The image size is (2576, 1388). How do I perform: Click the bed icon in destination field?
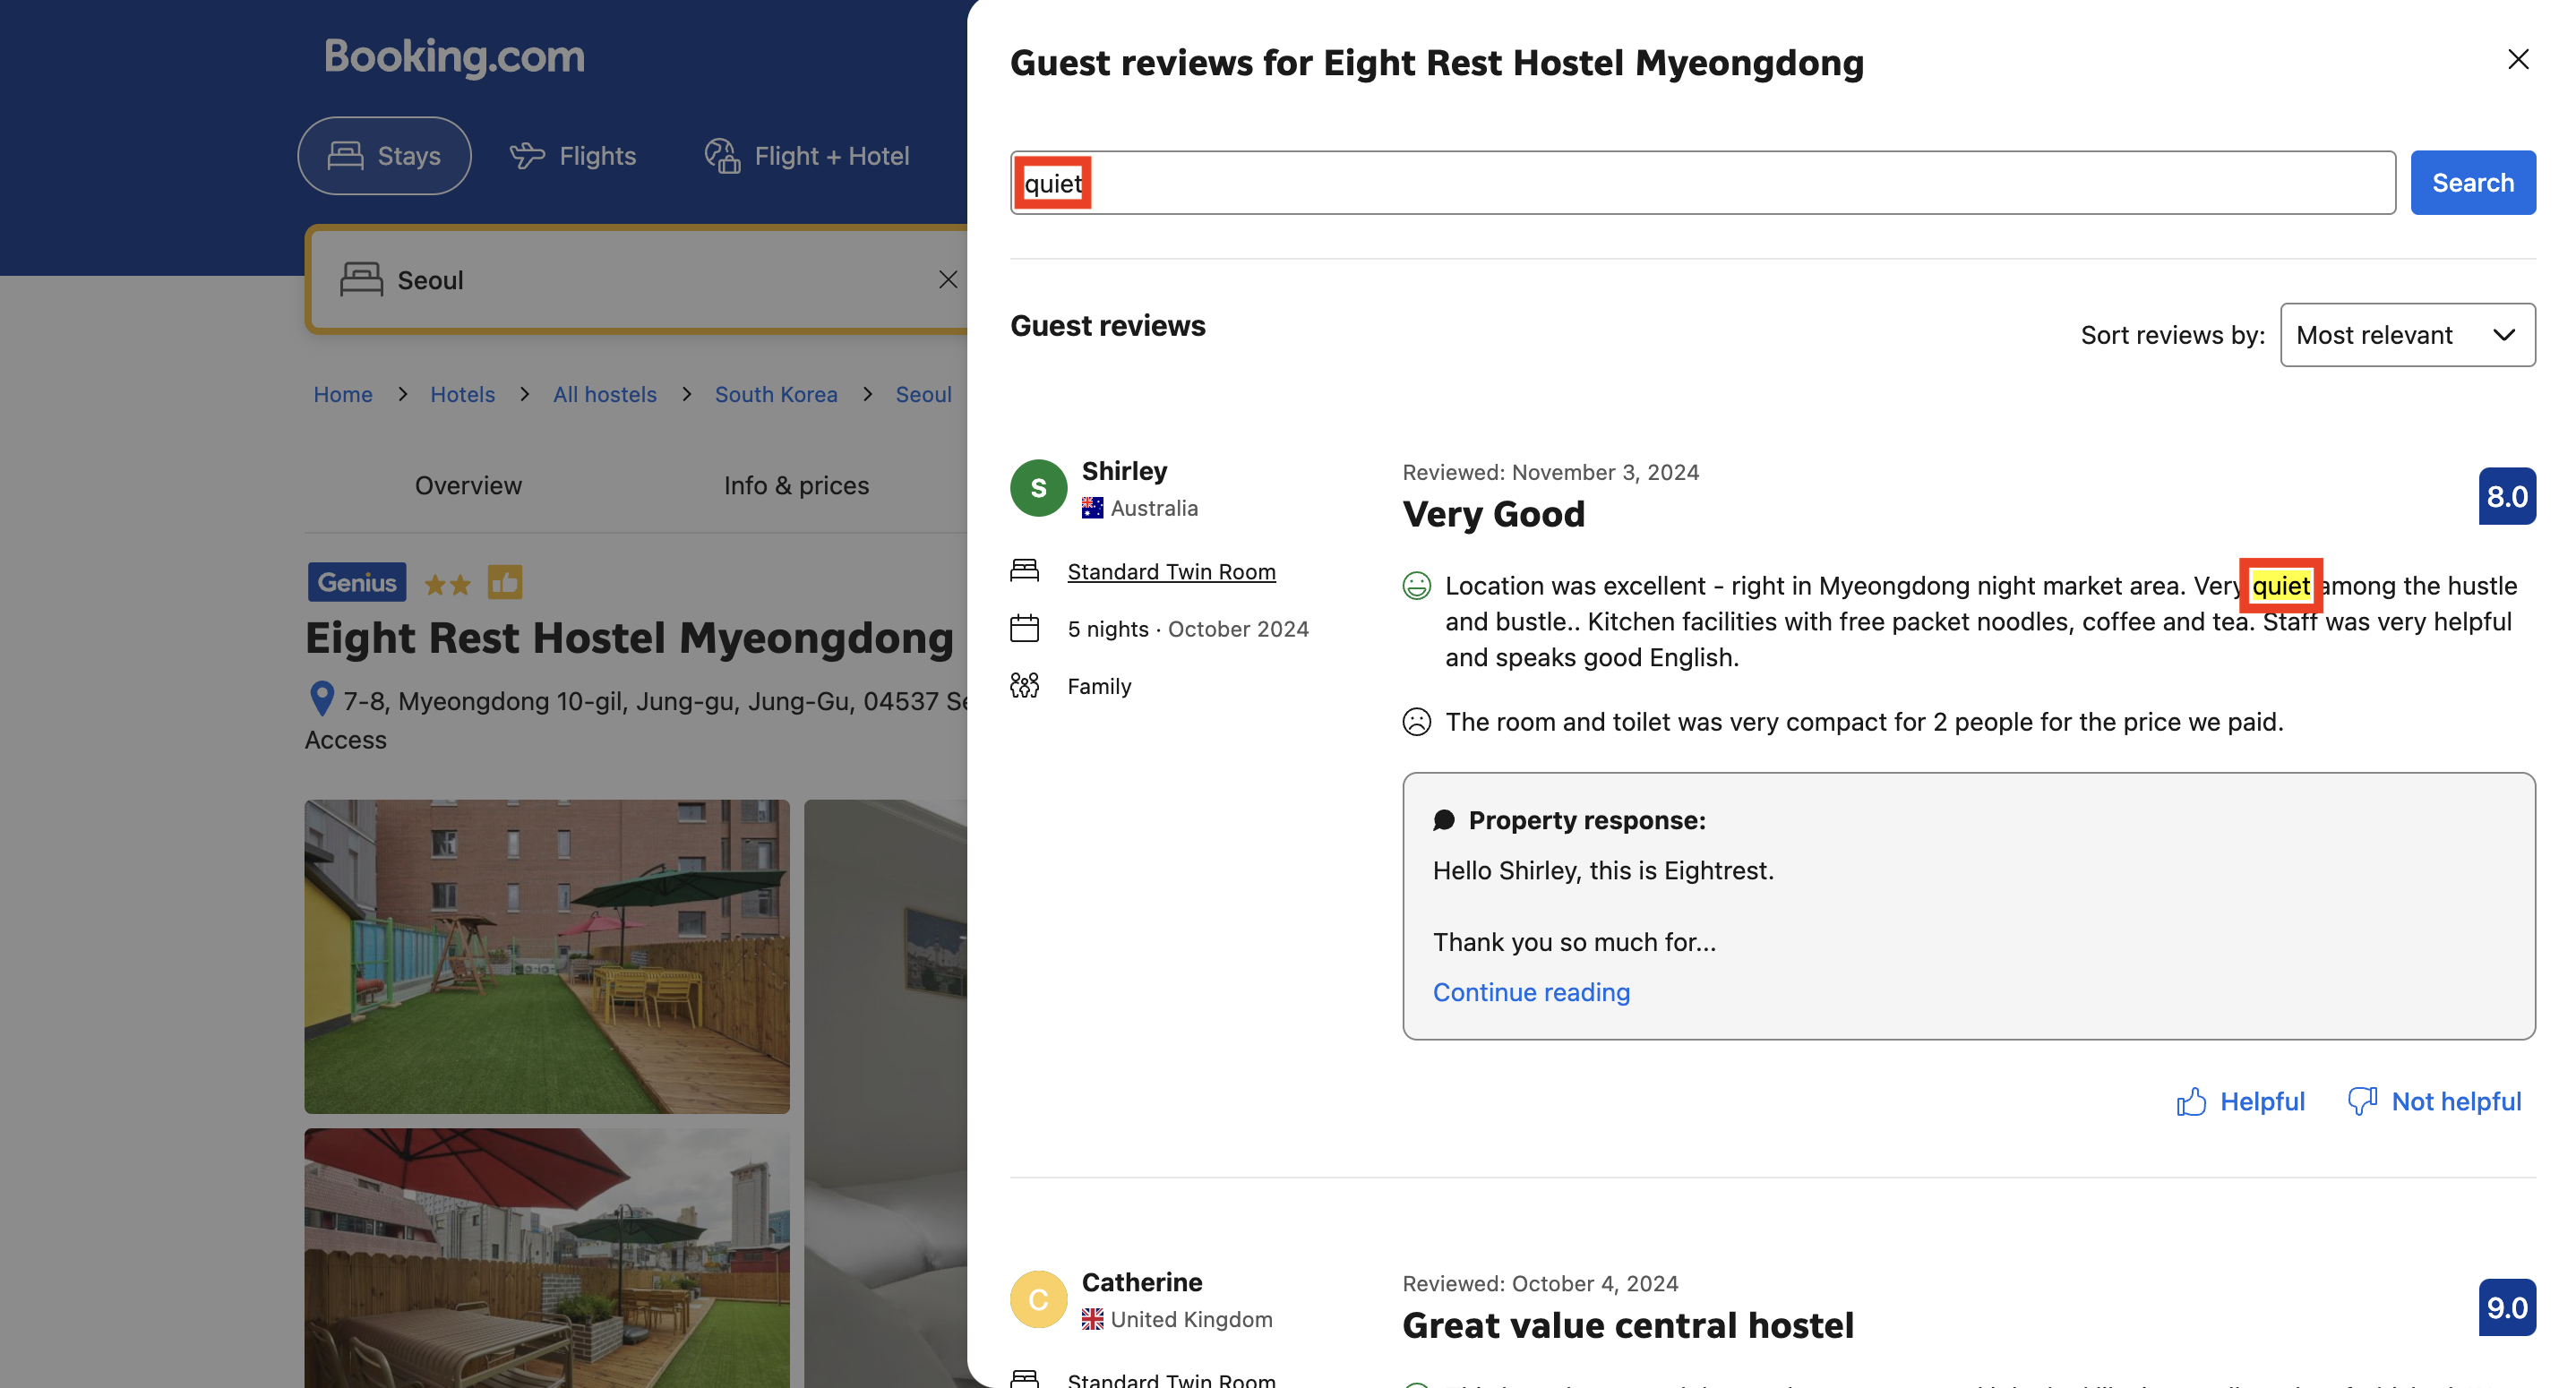[x=361, y=279]
